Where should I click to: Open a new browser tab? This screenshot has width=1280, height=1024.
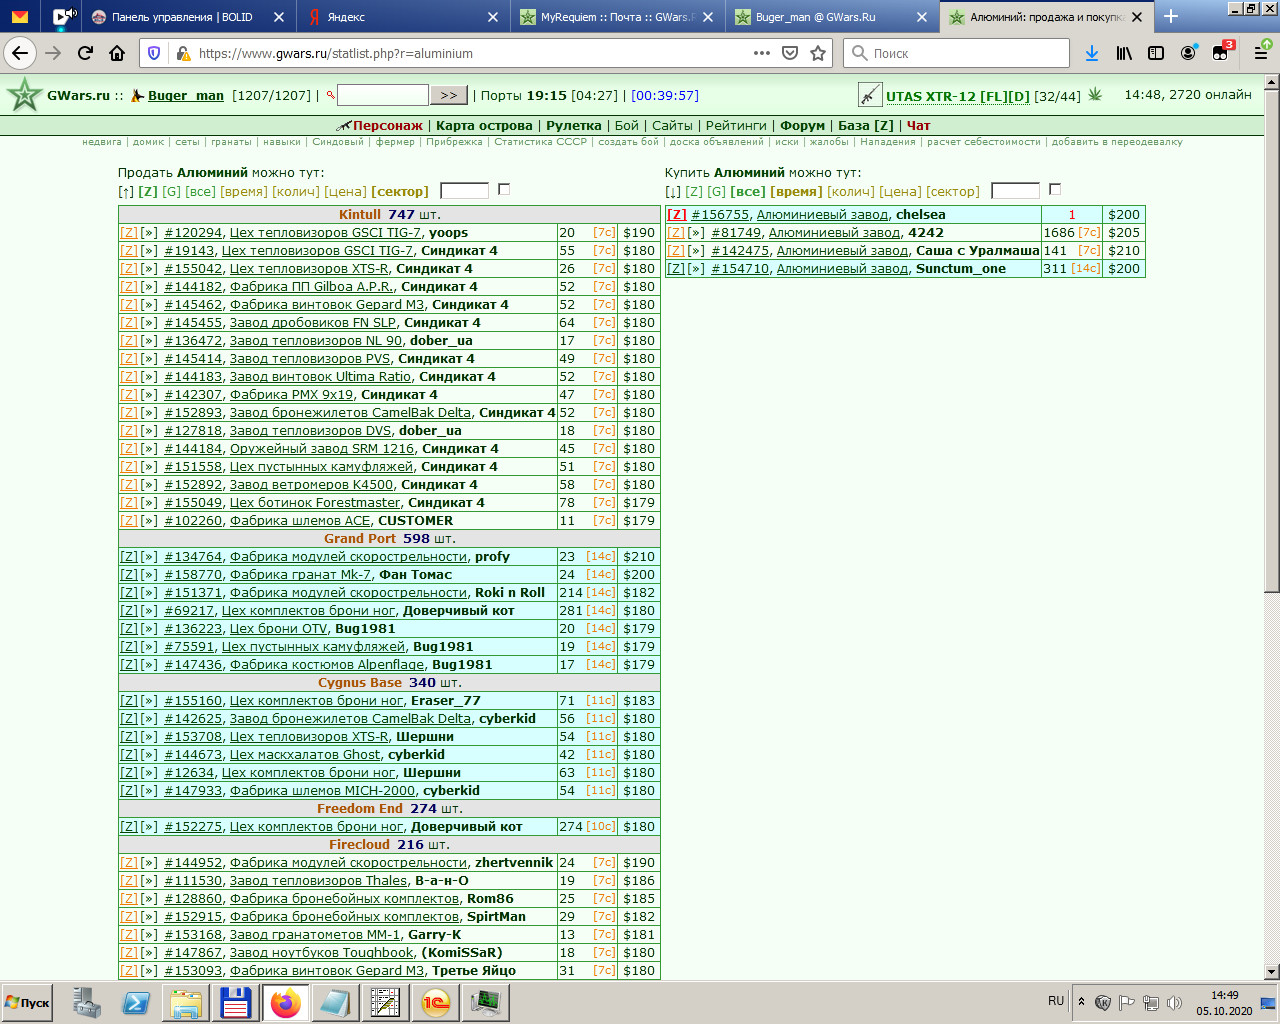1171,16
